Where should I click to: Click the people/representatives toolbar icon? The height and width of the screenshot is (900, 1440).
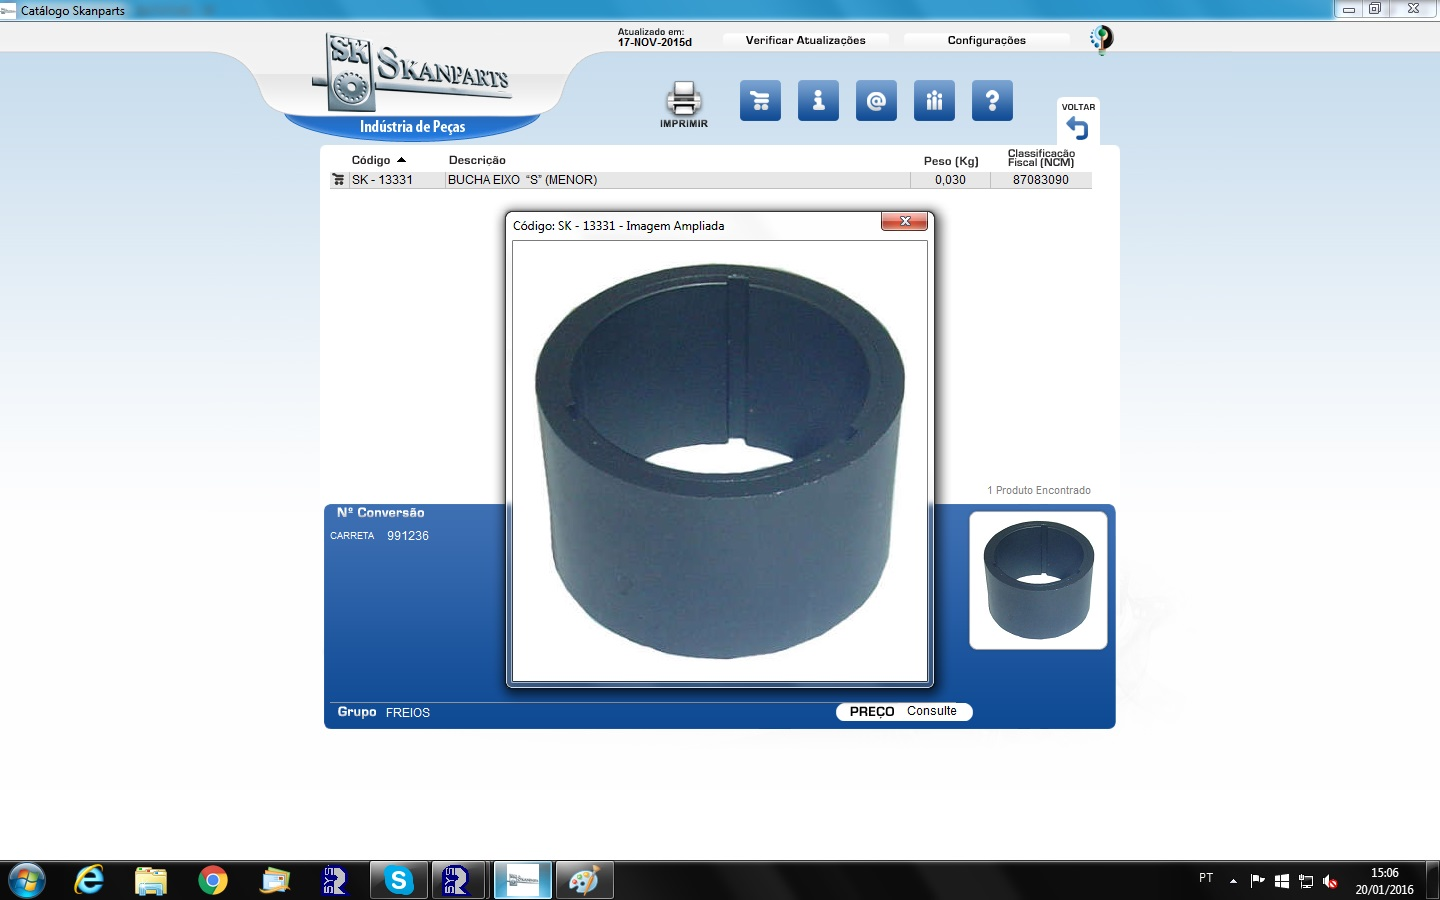coord(934,101)
